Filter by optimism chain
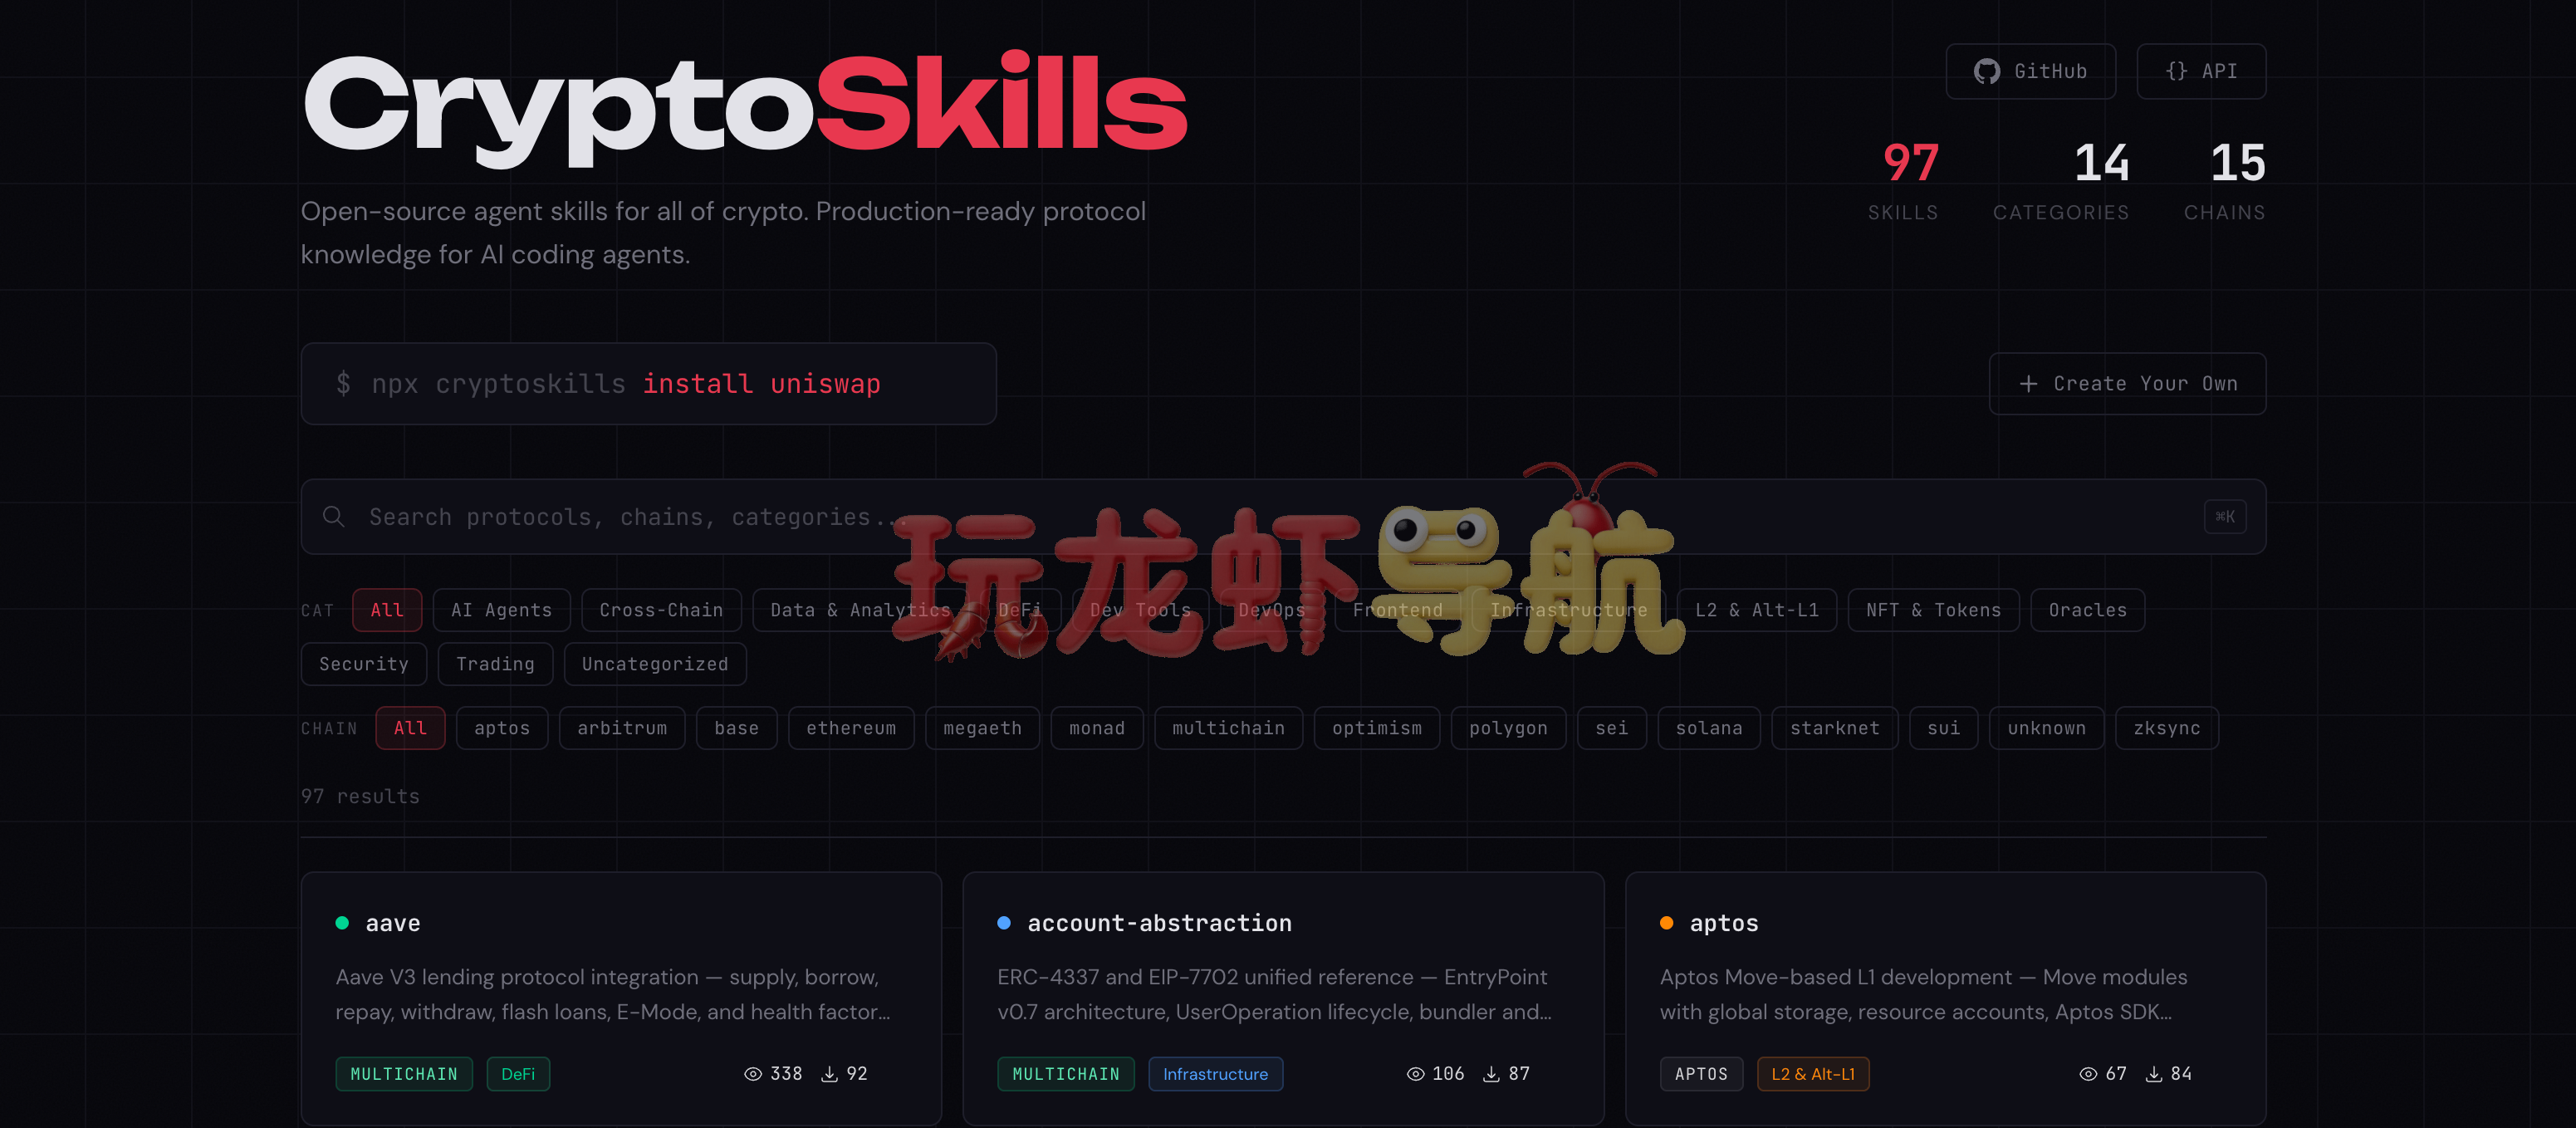This screenshot has height=1128, width=2576. tap(1376, 728)
